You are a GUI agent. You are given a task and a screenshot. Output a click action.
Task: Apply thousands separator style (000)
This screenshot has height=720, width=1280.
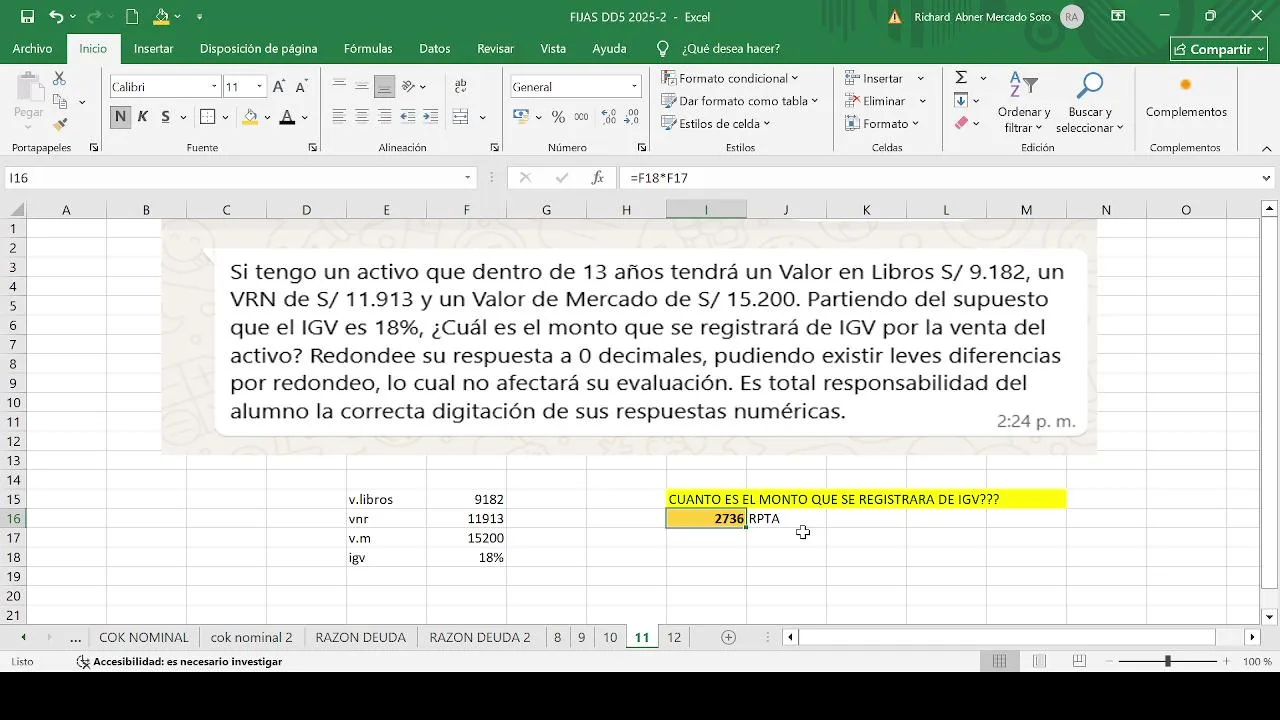coord(579,117)
